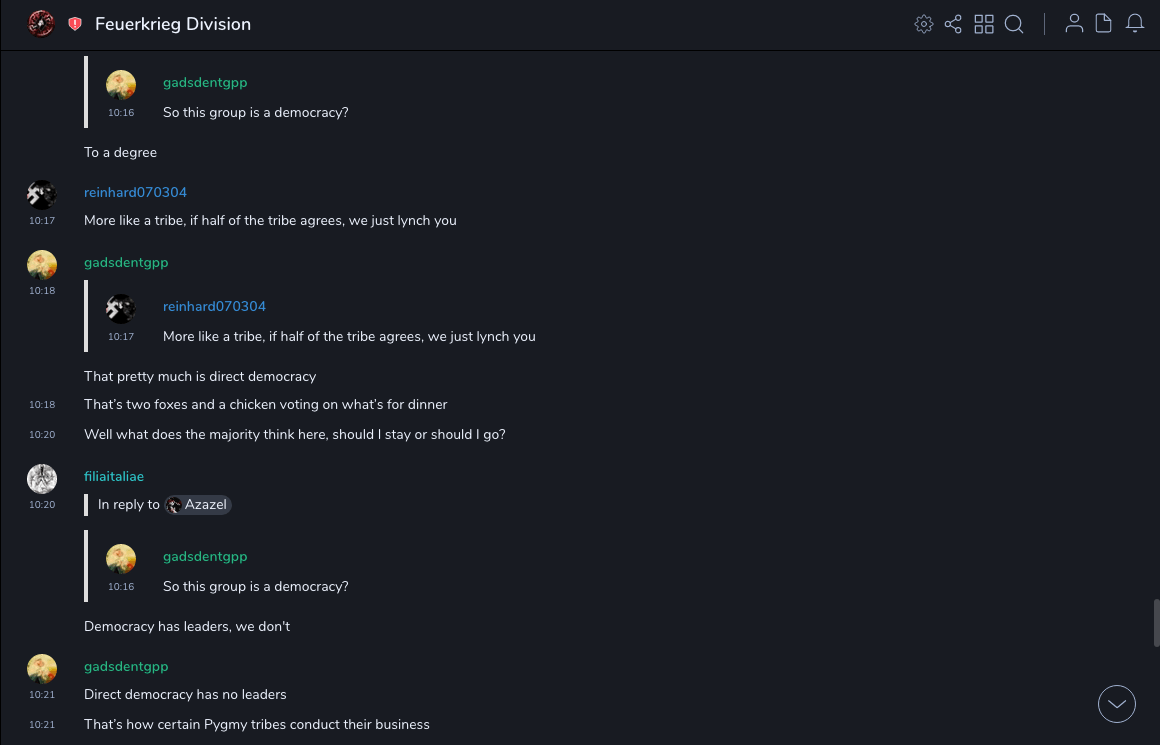Jump to latest messages with down chevron
This screenshot has height=745, width=1160.
point(1117,704)
